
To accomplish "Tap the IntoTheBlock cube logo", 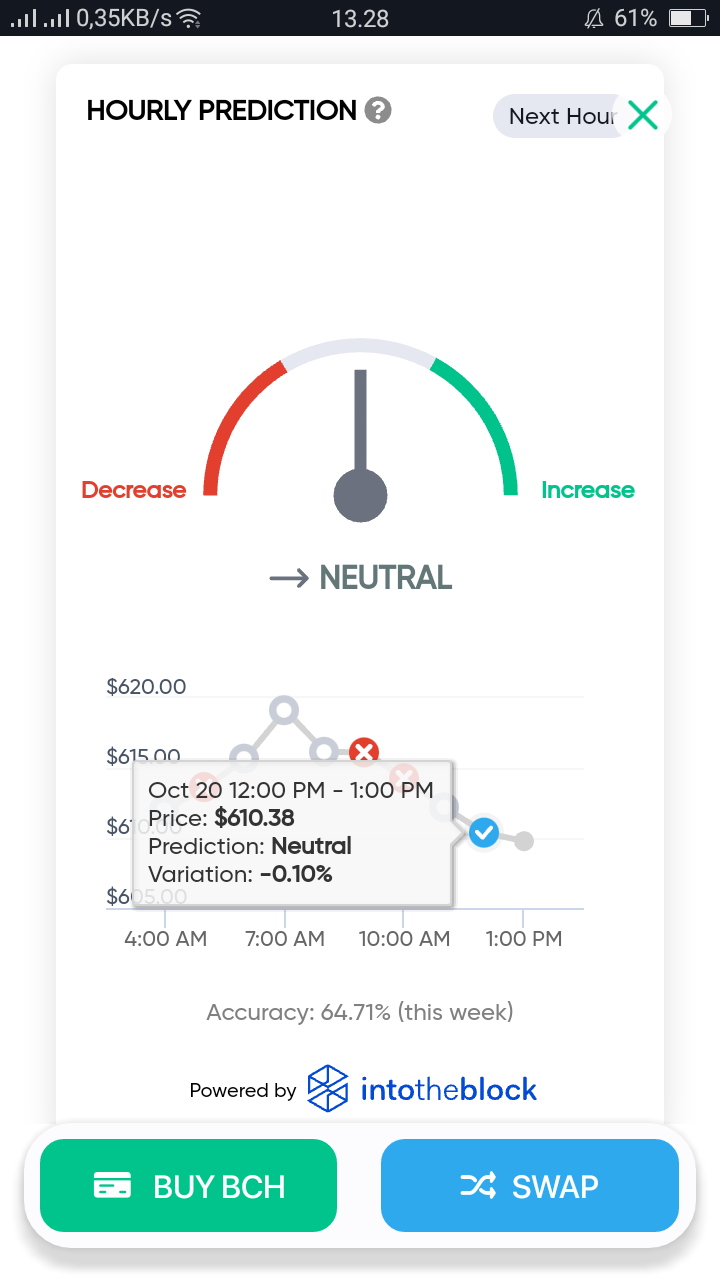I will [328, 1089].
